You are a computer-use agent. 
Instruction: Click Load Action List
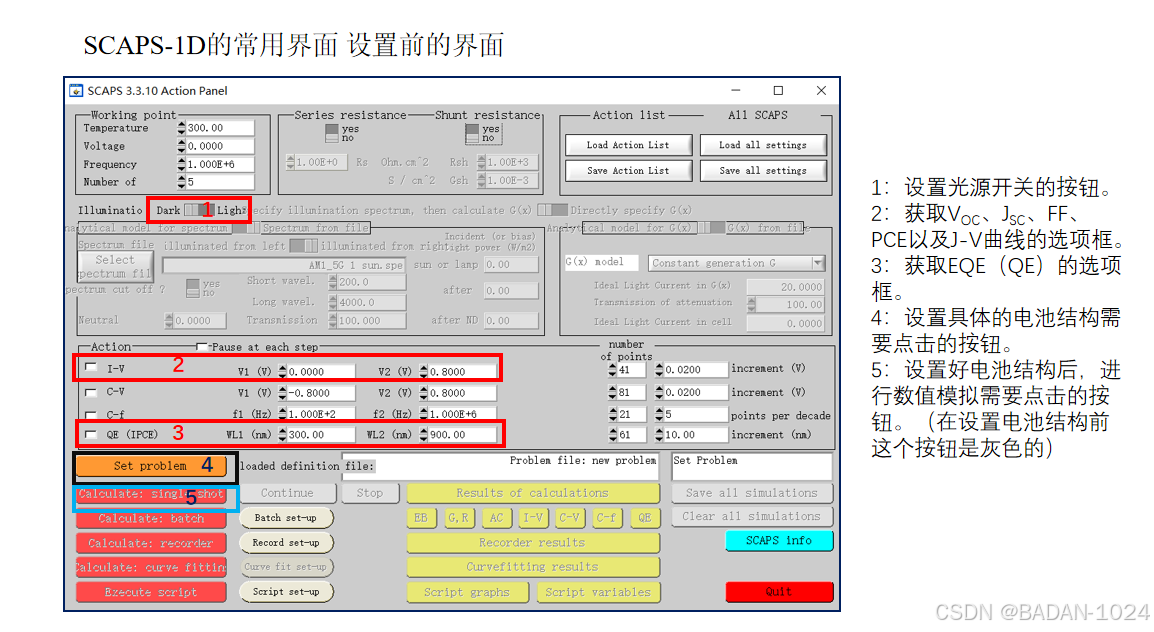pos(628,145)
